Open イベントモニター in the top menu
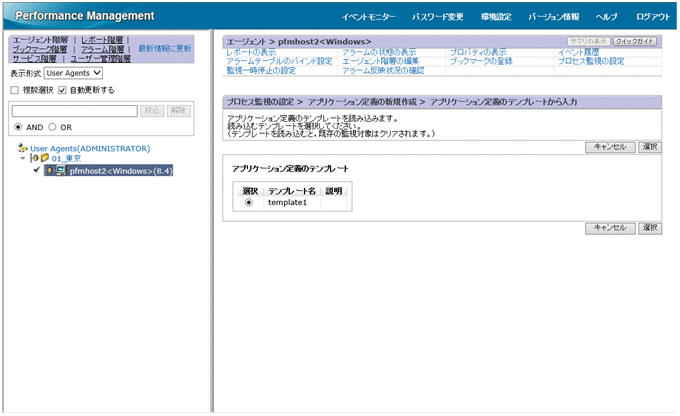680x416 pixels. (369, 17)
